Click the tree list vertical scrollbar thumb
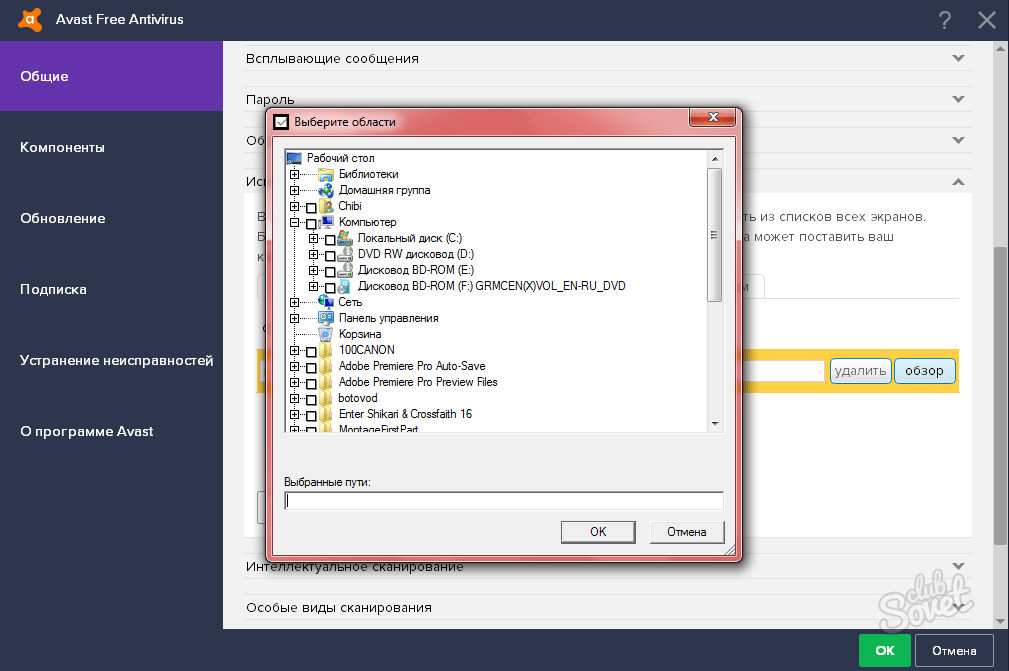1009x671 pixels. tap(714, 235)
